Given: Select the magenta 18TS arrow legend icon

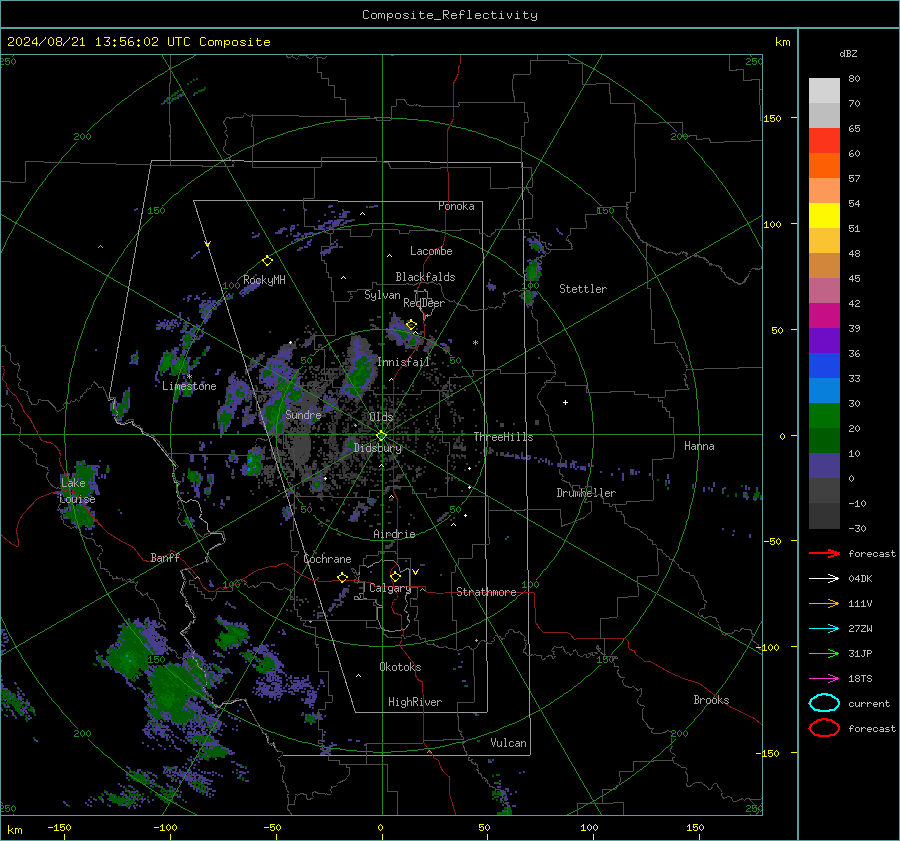Looking at the screenshot, I should 824,679.
